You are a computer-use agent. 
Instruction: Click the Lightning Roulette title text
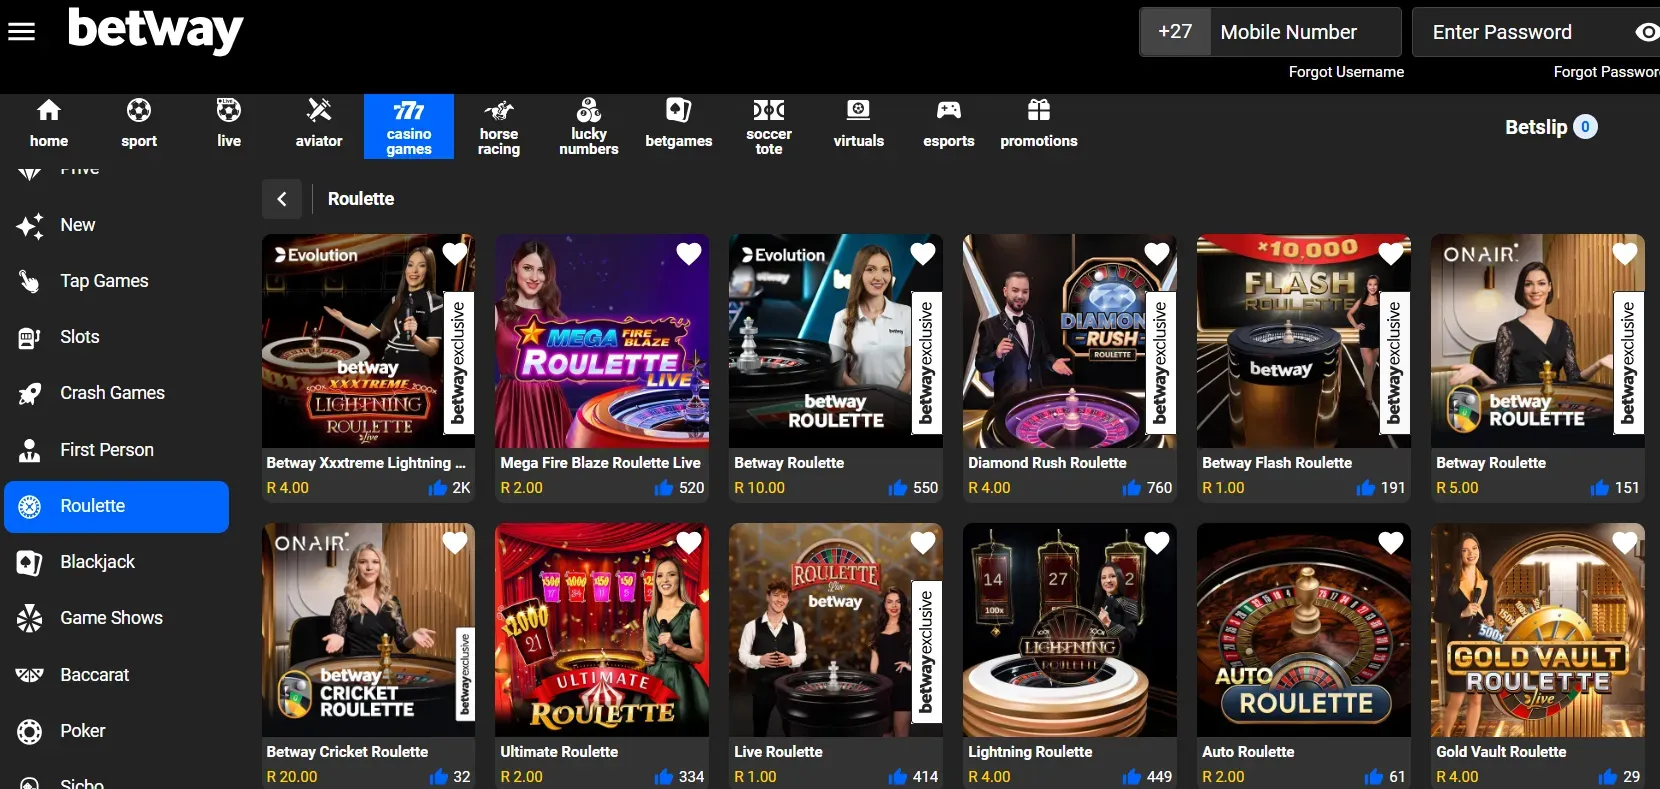(1030, 752)
